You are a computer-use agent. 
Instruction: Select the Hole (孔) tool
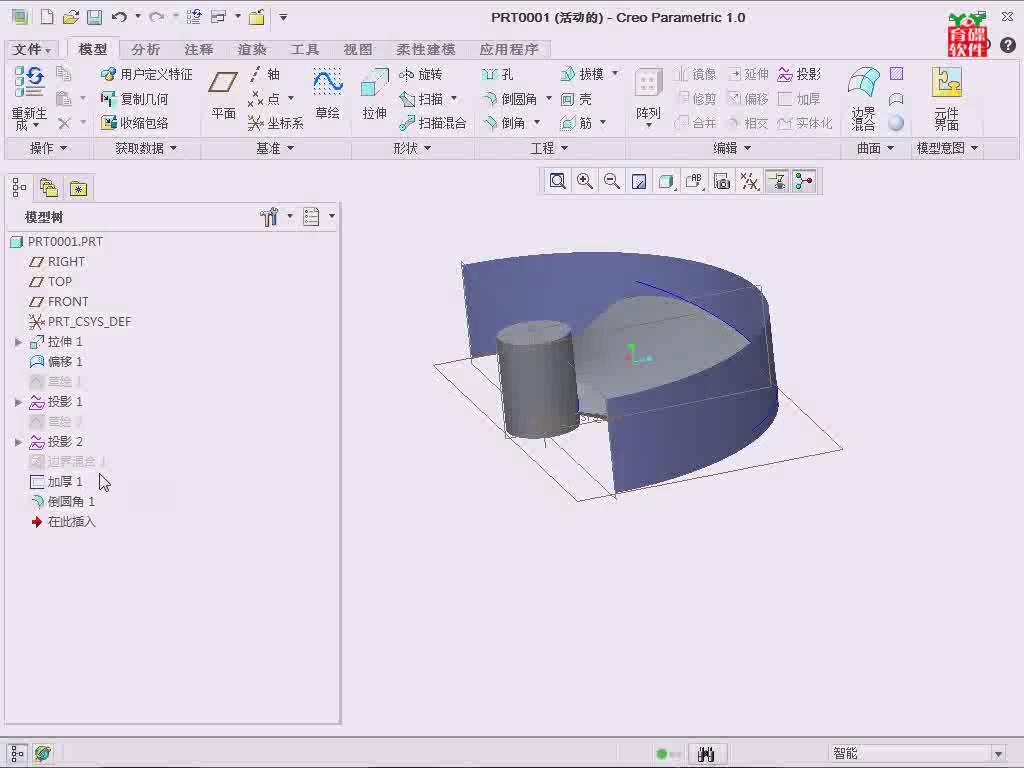pyautogui.click(x=498, y=74)
